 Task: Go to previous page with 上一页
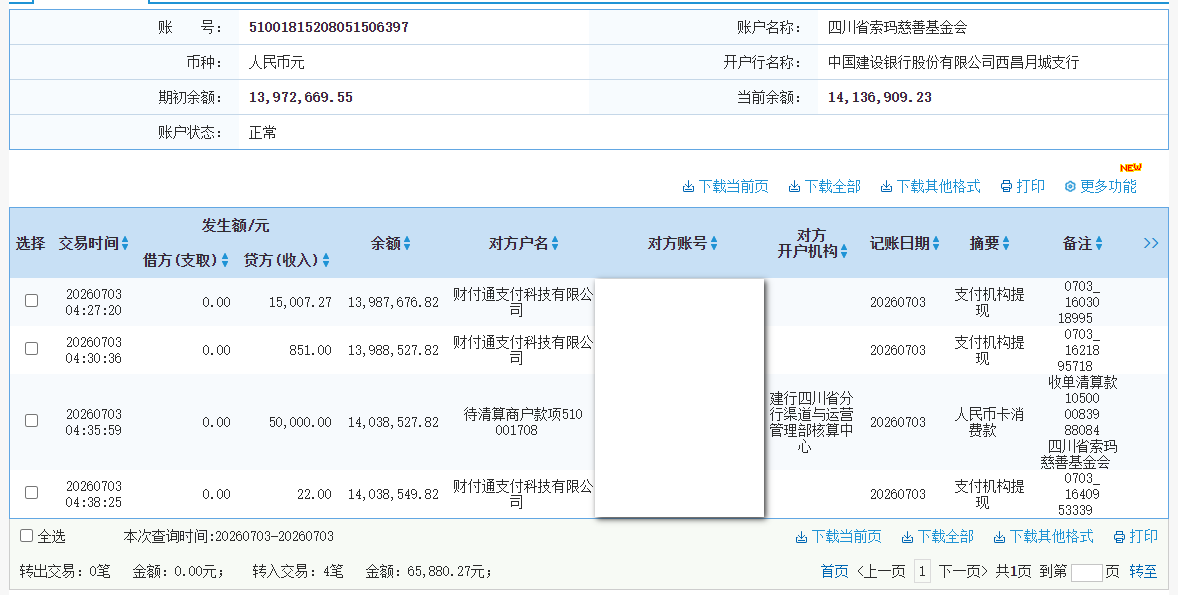881,572
